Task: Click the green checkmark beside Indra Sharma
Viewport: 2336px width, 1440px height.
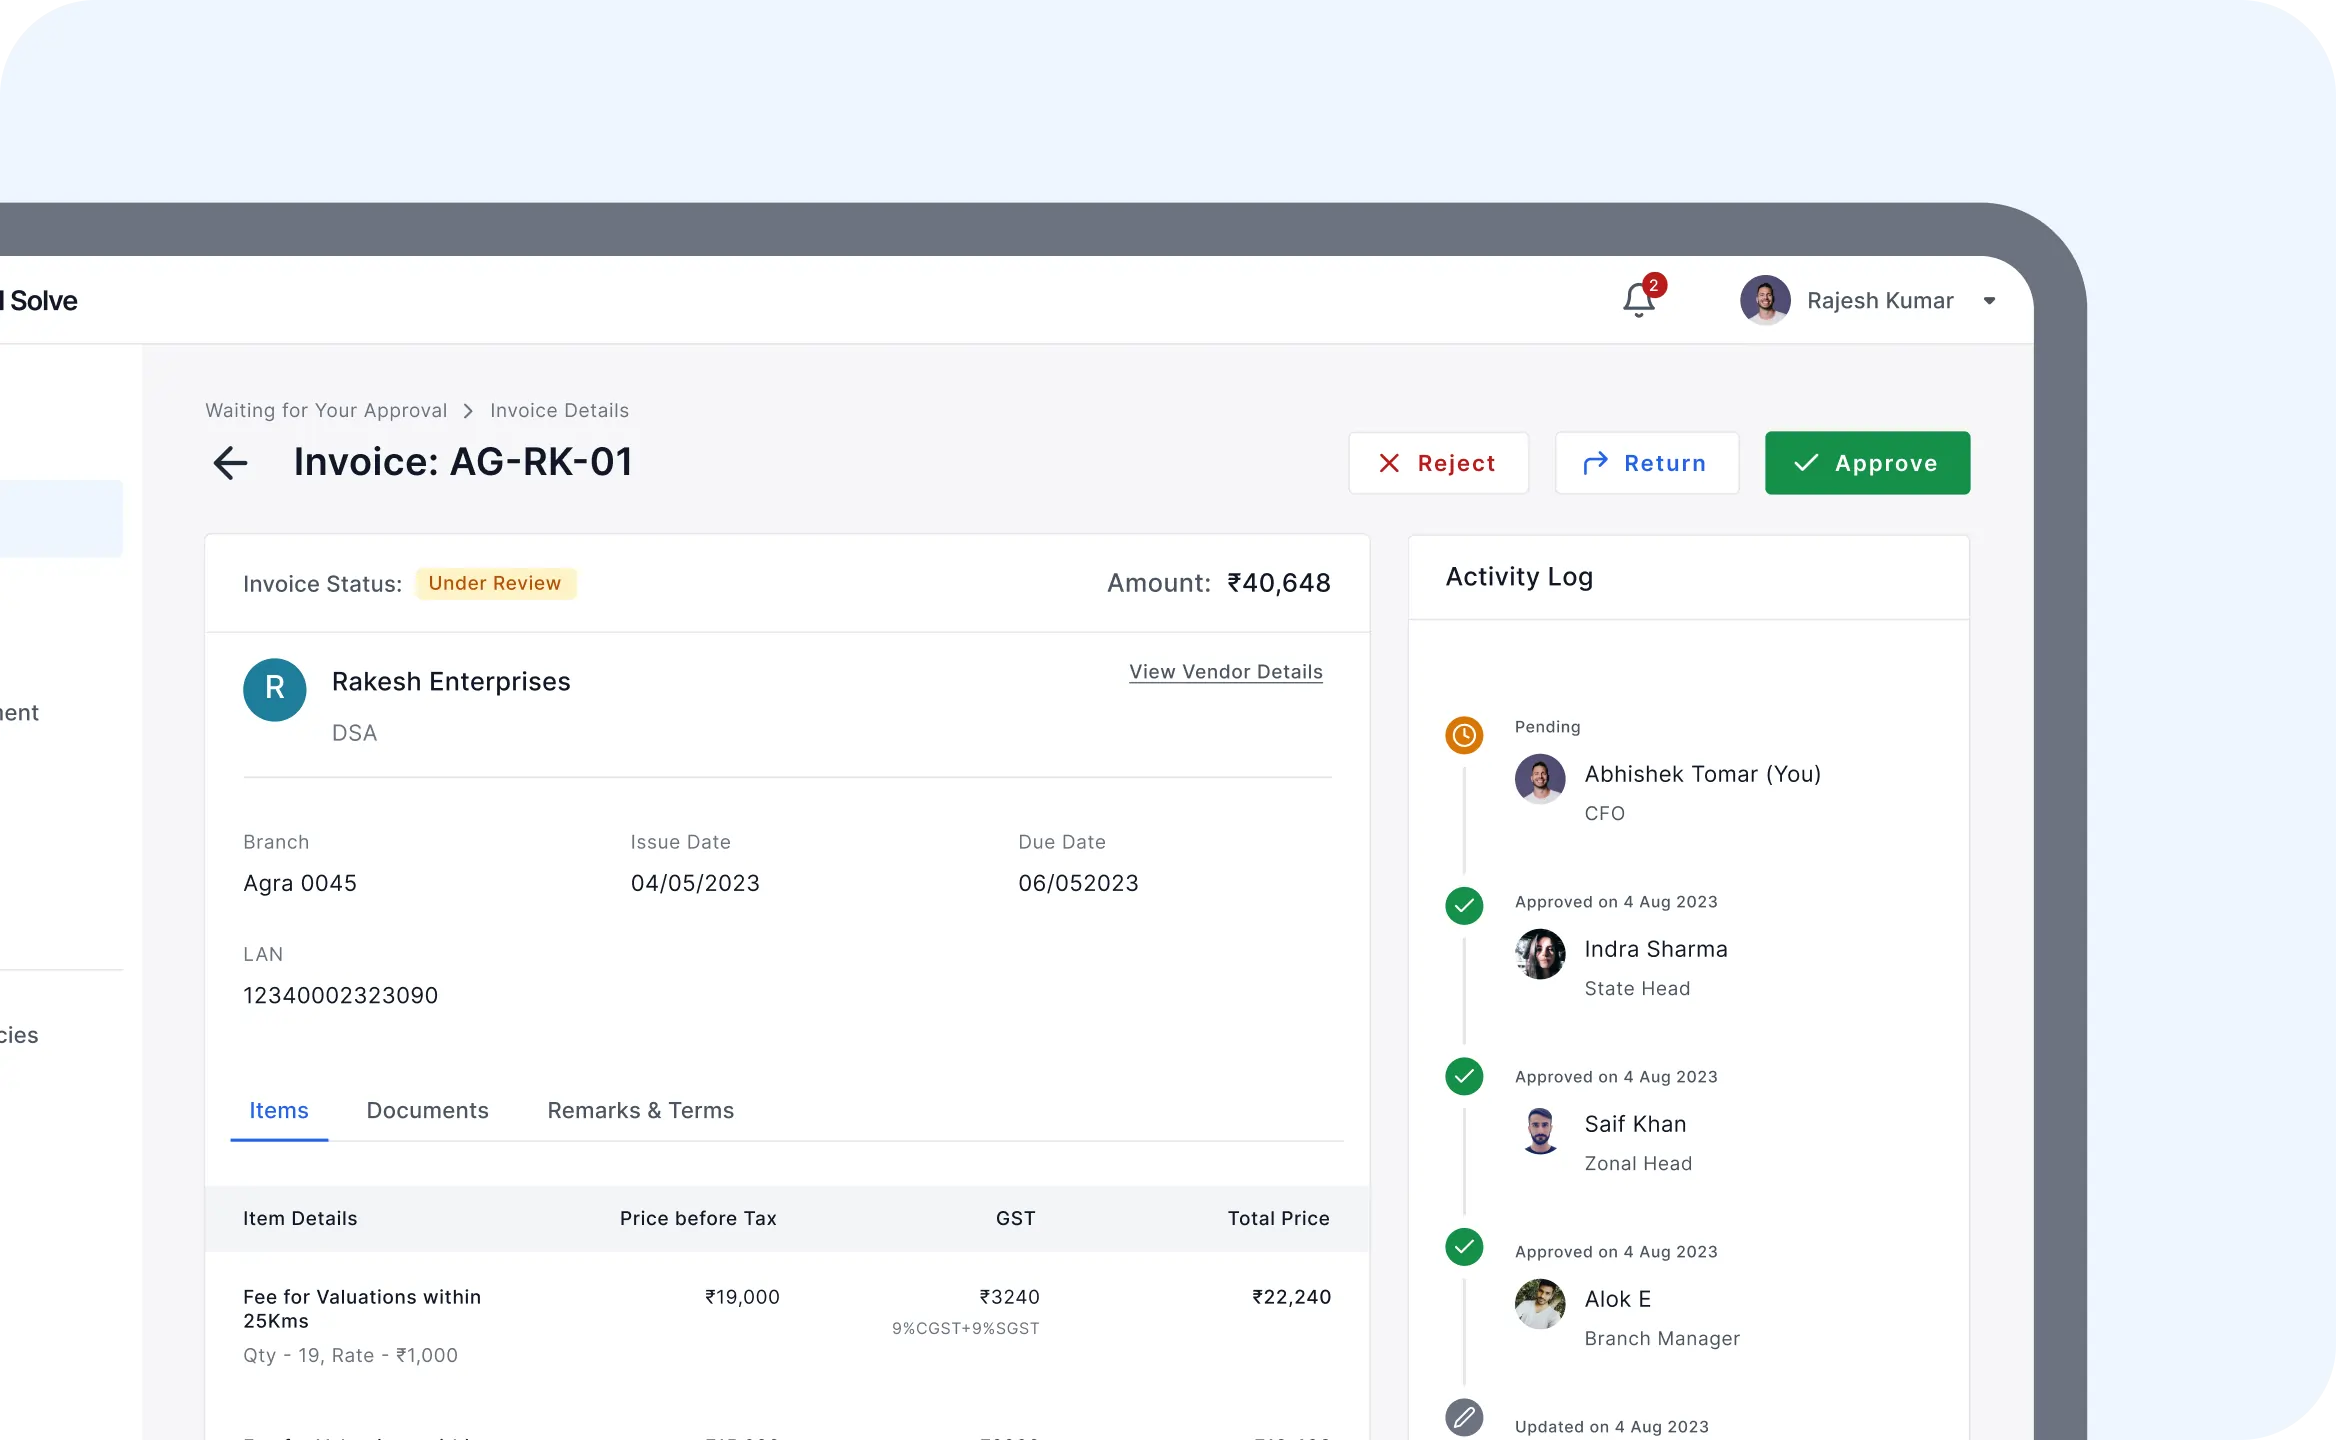Action: click(x=1464, y=906)
